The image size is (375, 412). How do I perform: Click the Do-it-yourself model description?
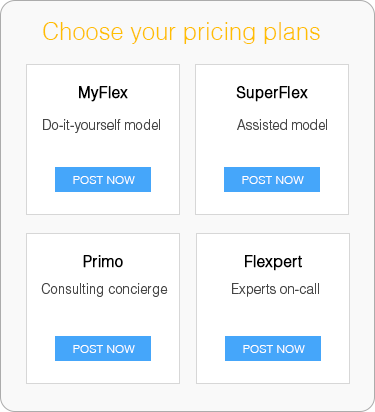[101, 125]
